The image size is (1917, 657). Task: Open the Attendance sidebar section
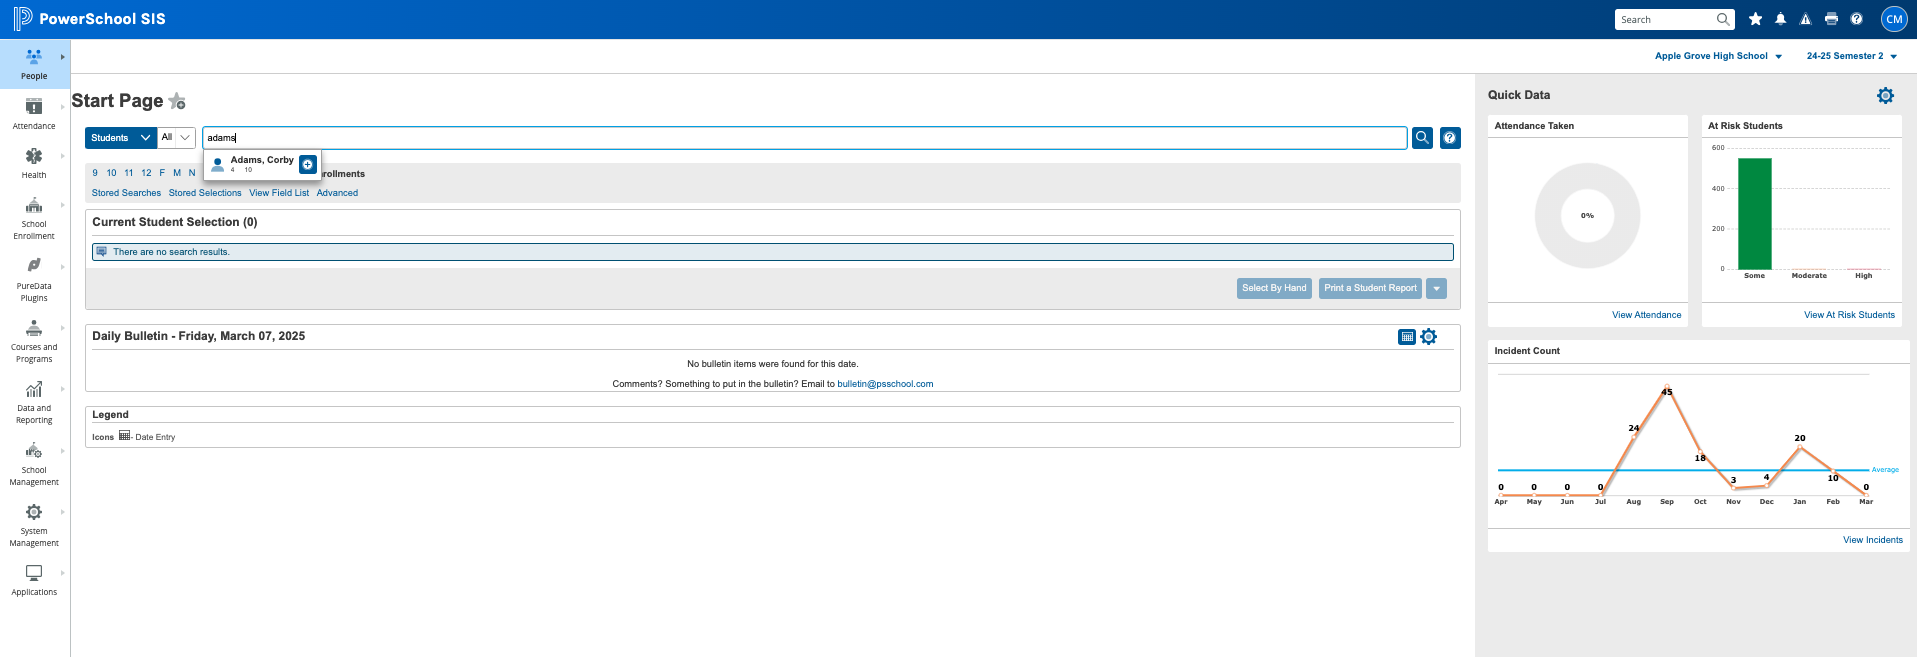(x=34, y=114)
